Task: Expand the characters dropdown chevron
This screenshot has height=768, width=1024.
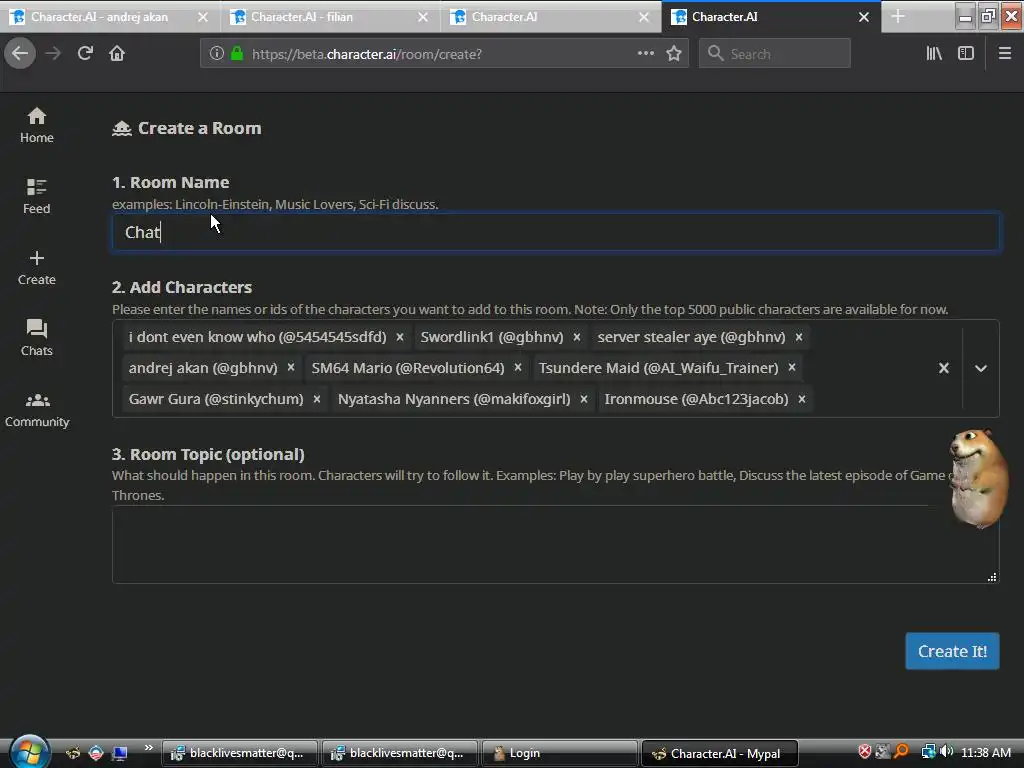Action: coord(981,368)
